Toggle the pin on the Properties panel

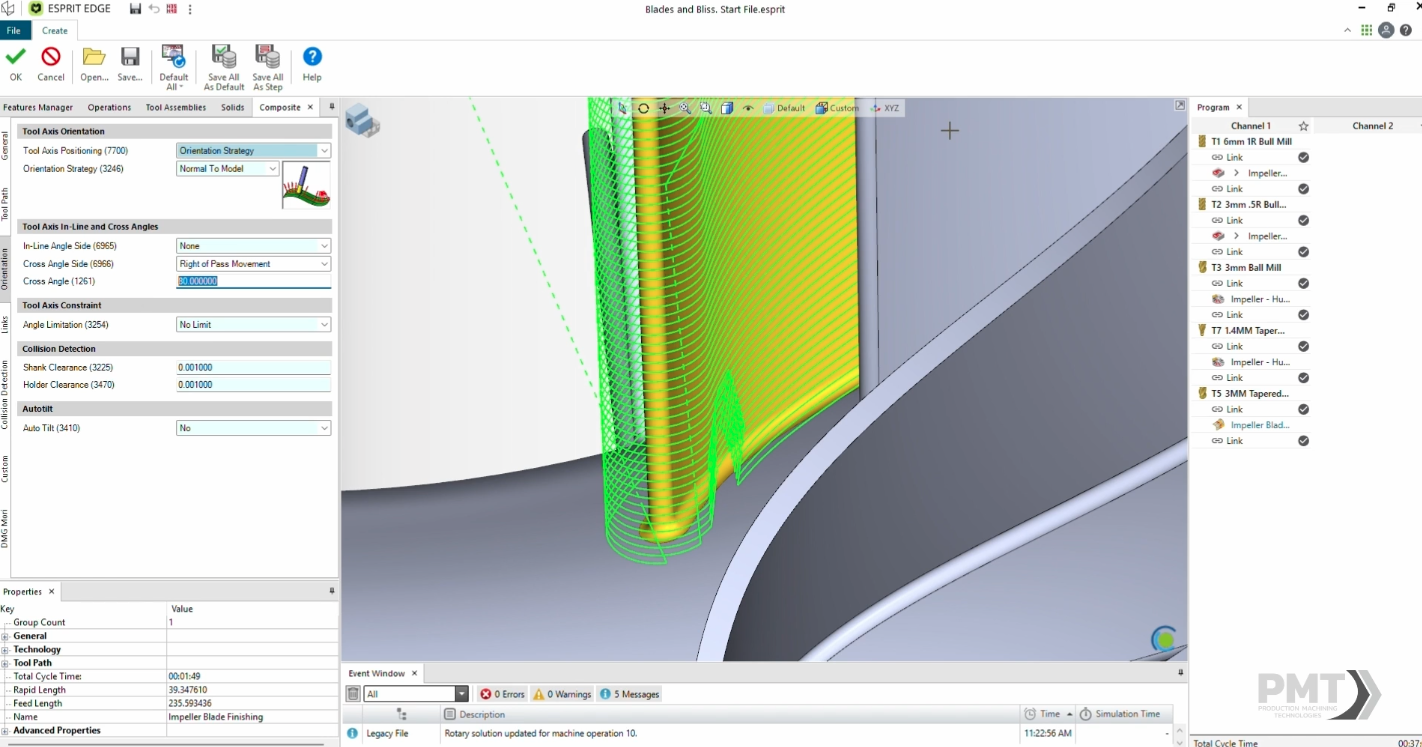(332, 591)
